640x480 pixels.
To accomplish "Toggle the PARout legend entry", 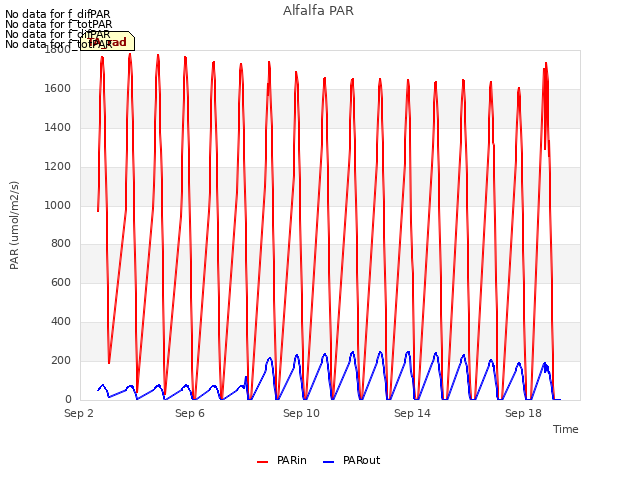I will [x=351, y=460].
